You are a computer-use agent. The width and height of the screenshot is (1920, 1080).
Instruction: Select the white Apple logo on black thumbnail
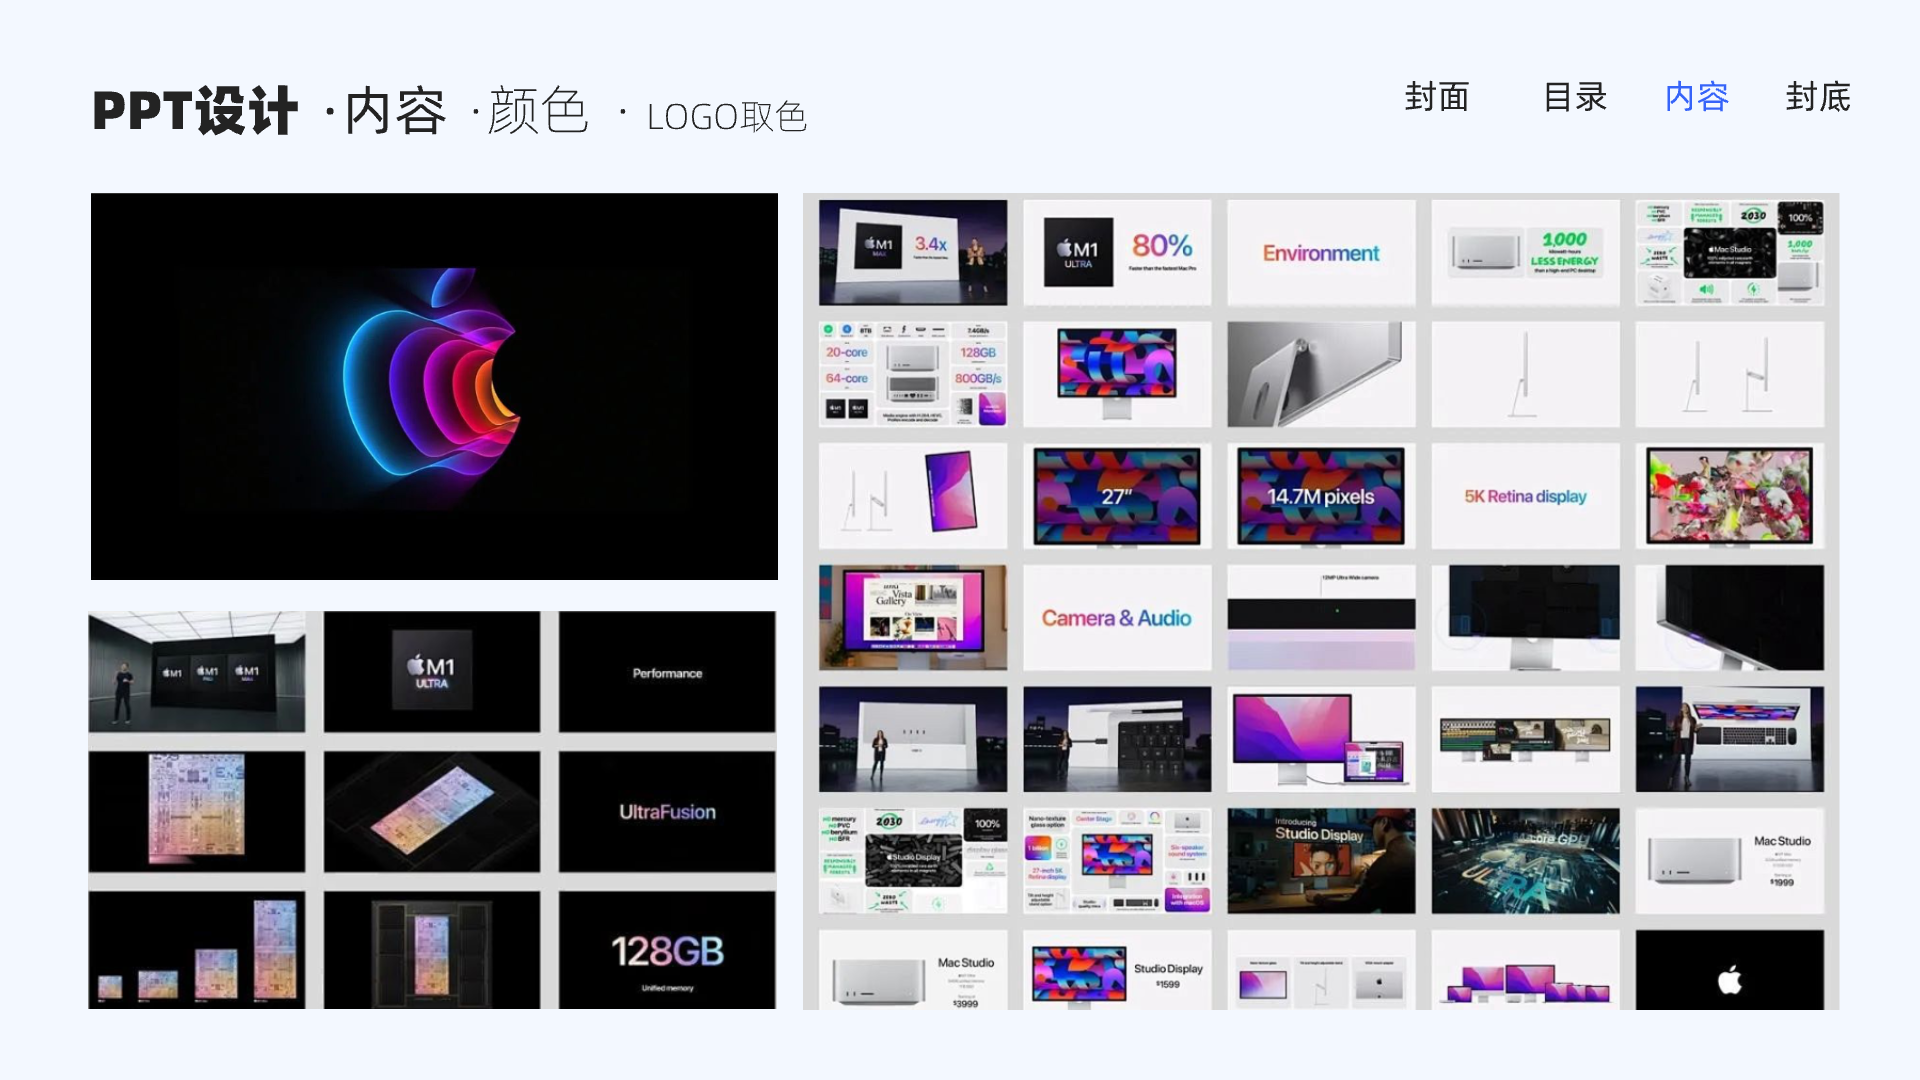1730,970
